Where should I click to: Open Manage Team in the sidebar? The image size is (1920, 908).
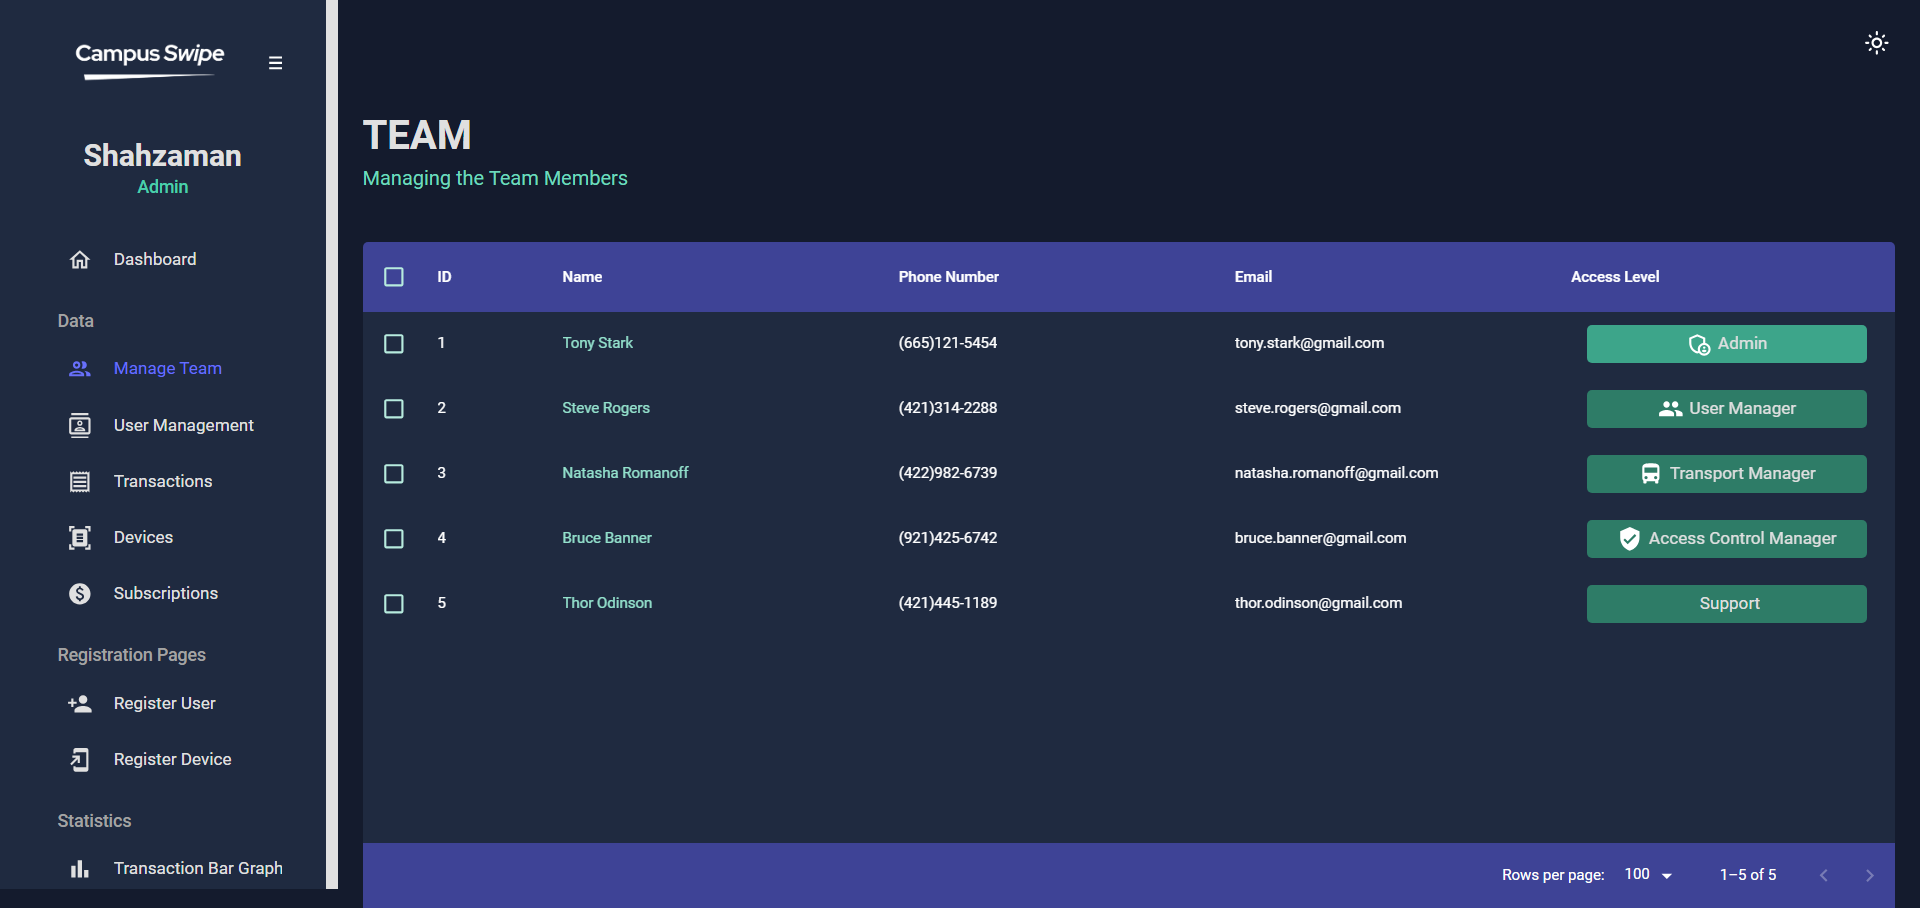click(x=167, y=369)
